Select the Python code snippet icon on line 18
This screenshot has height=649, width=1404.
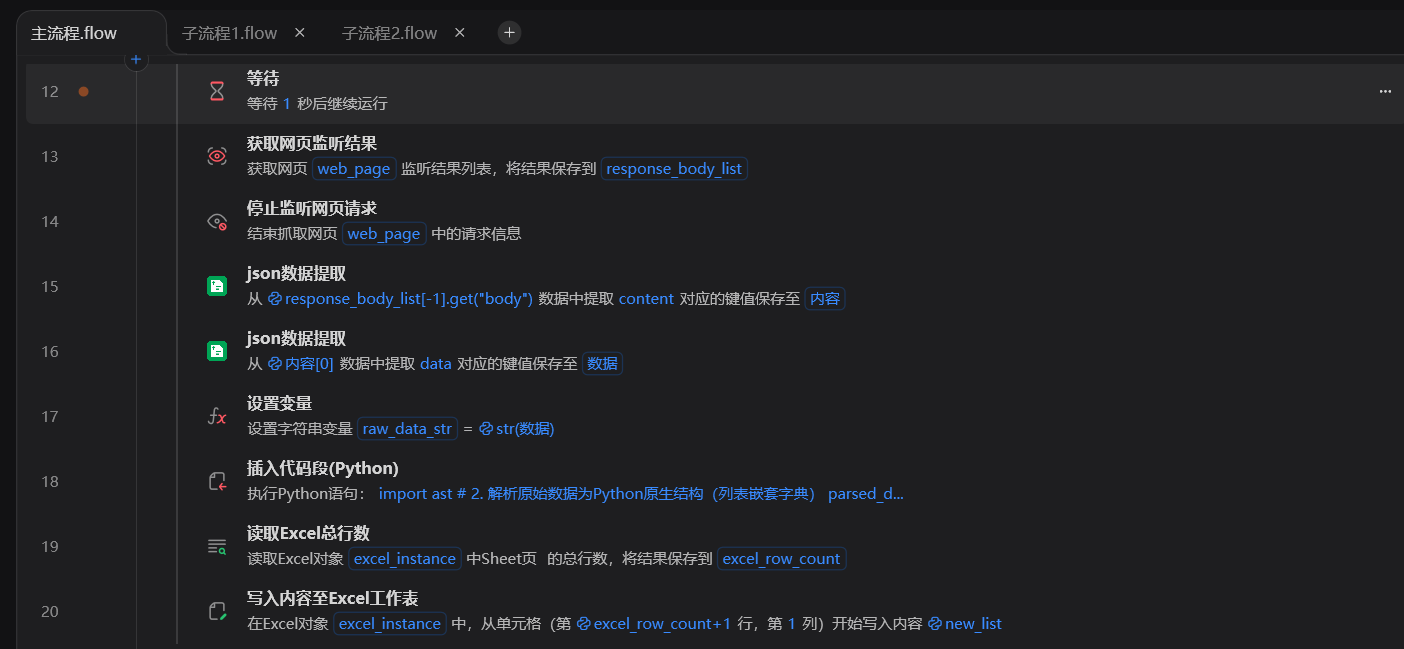click(217, 480)
